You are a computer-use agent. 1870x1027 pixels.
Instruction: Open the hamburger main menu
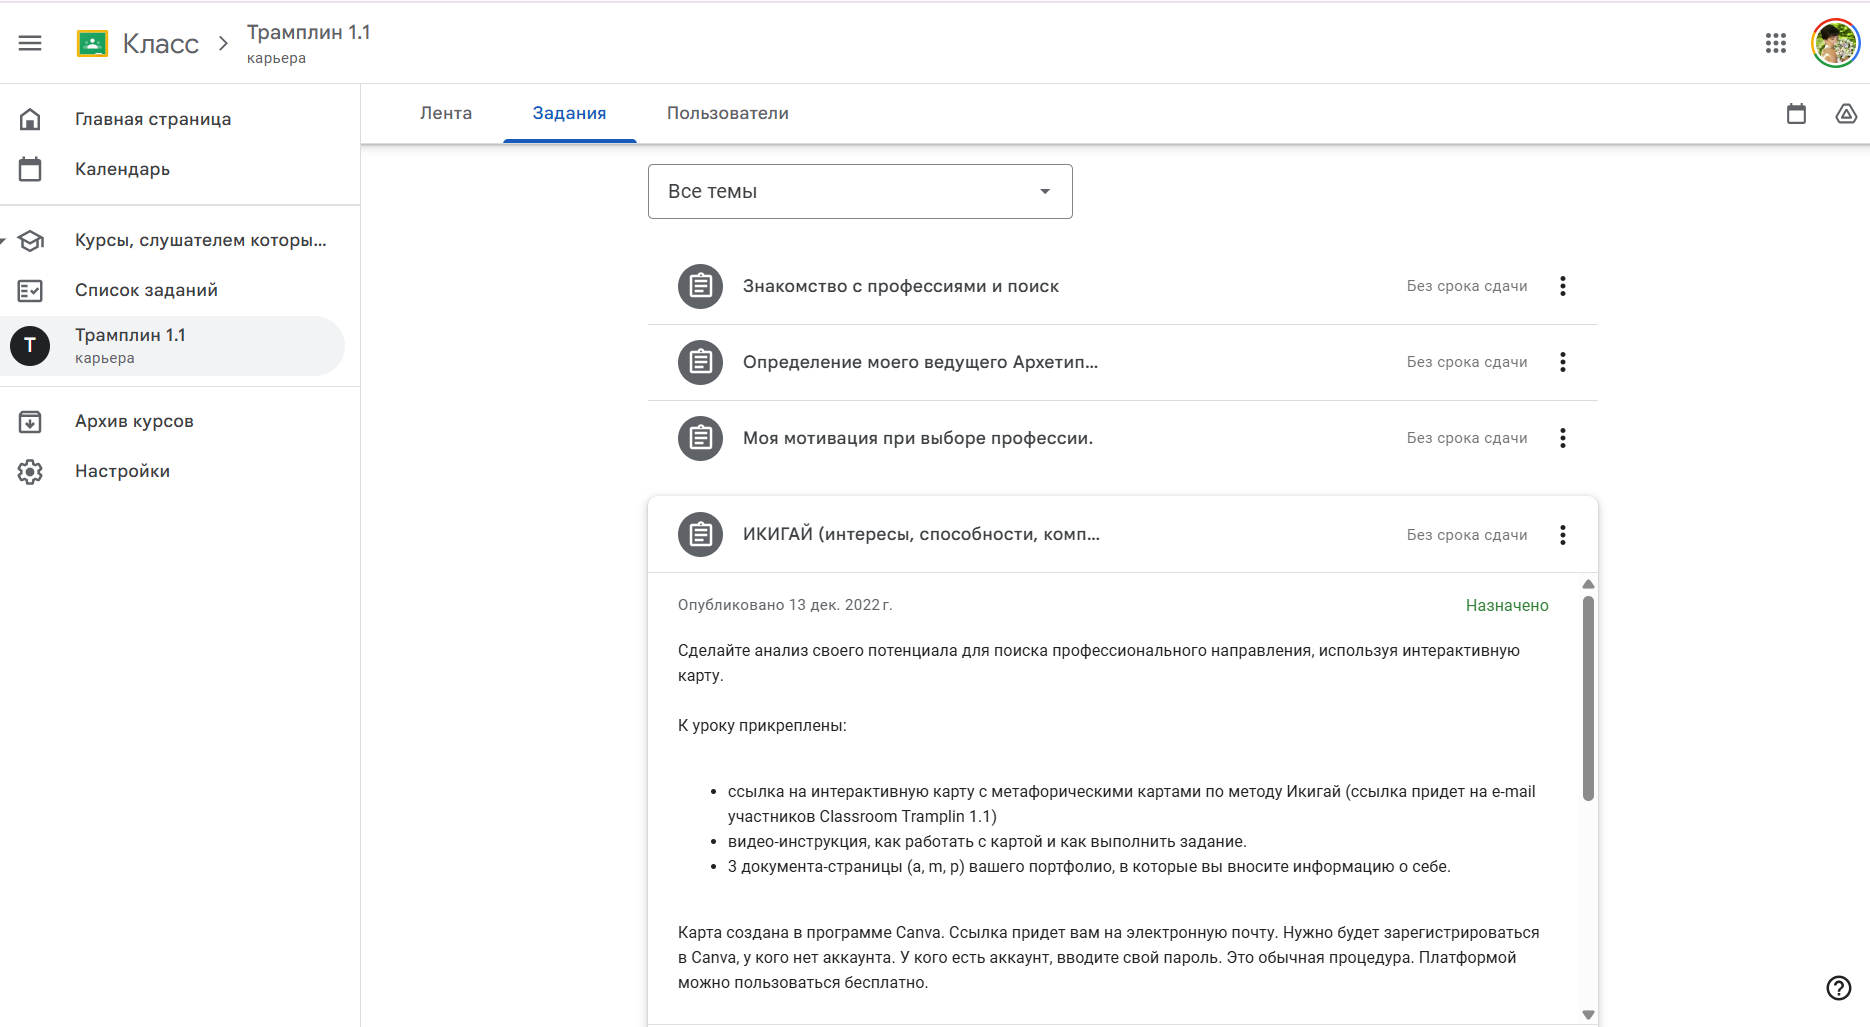(x=30, y=43)
